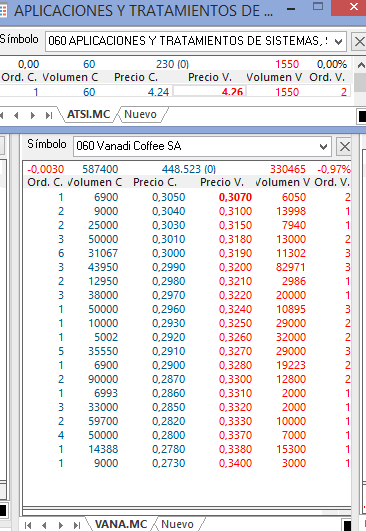This screenshot has width=366, height=531.
Task: Select best bid price 0,3050
Action: 169,197
